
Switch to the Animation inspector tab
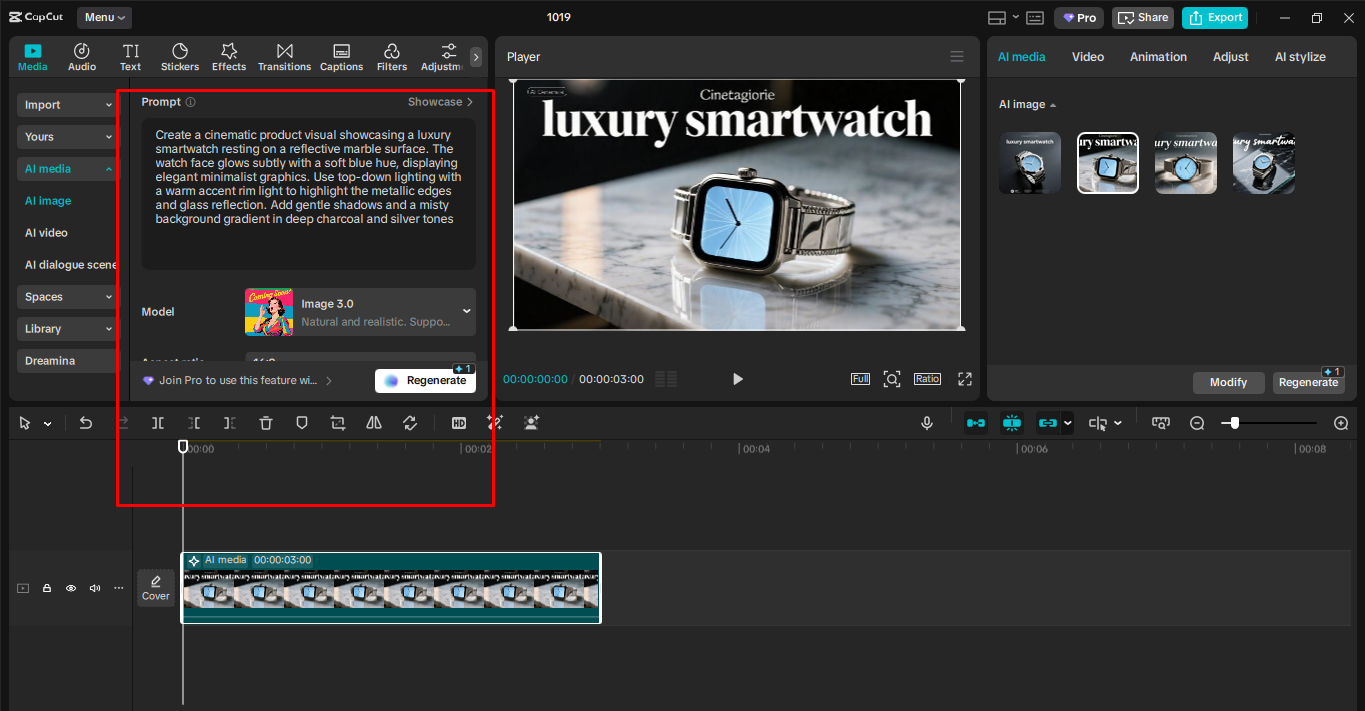tap(1158, 57)
